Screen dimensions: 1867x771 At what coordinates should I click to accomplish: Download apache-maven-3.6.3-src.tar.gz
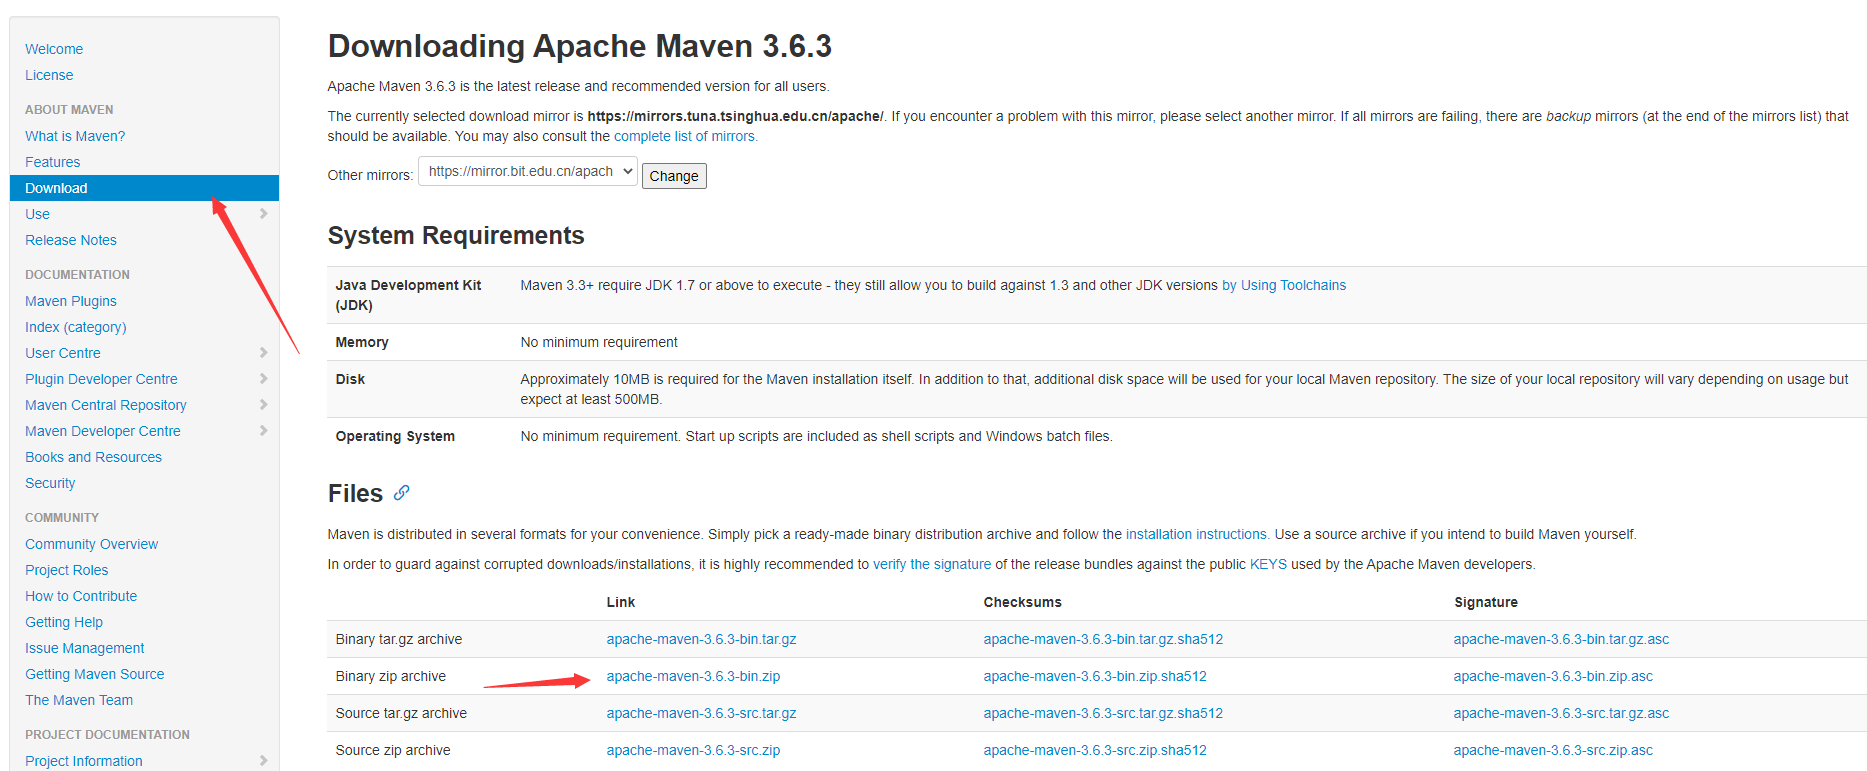coord(701,713)
